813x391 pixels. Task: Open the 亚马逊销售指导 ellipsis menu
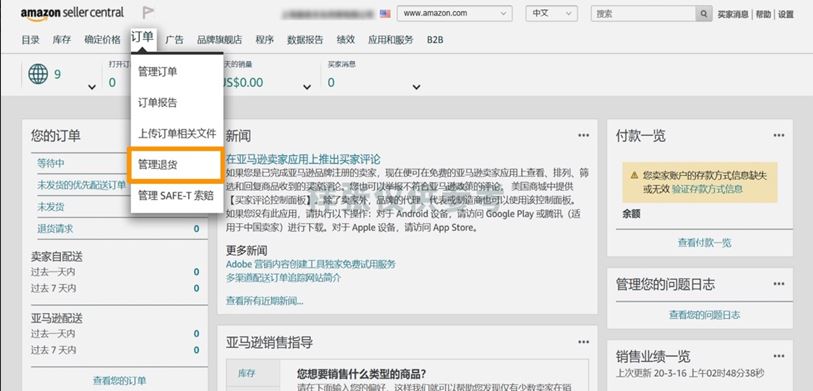tap(583, 342)
